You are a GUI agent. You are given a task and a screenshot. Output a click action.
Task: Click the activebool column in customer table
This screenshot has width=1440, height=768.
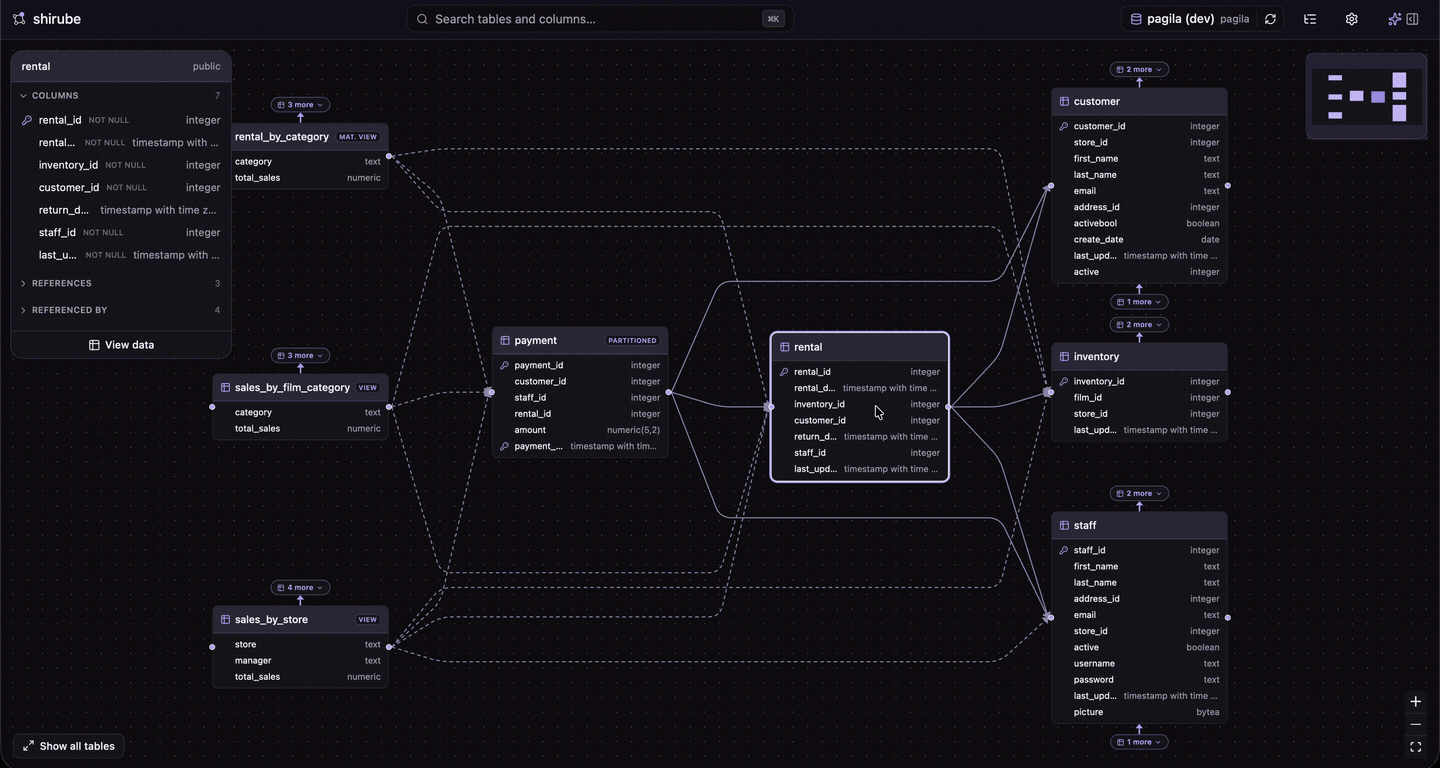pos(1139,223)
